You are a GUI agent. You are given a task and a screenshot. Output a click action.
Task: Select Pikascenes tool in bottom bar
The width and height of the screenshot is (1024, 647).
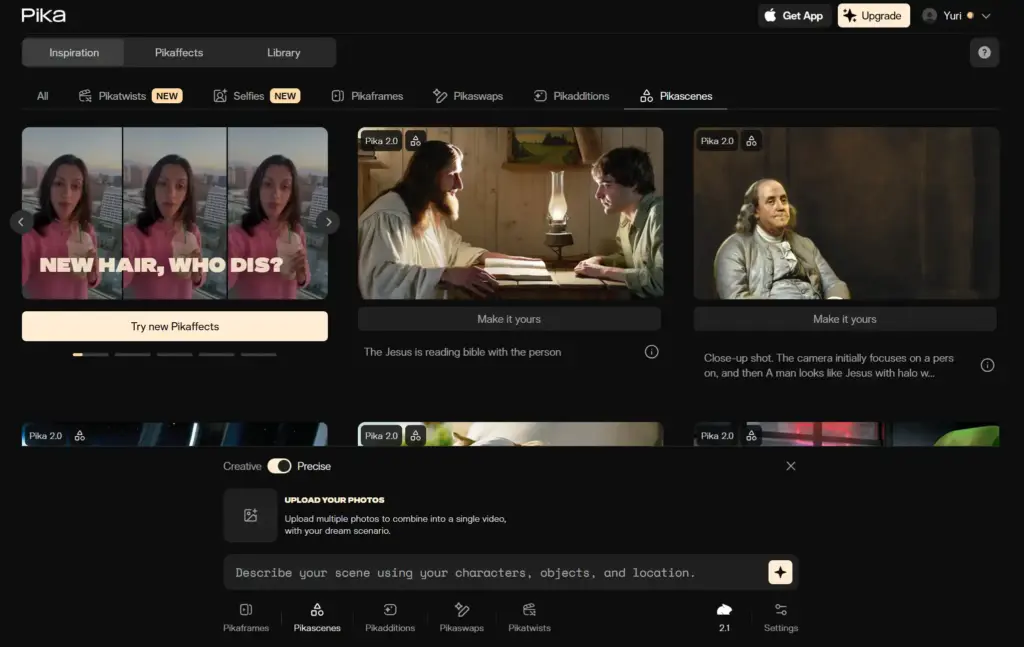[317, 617]
